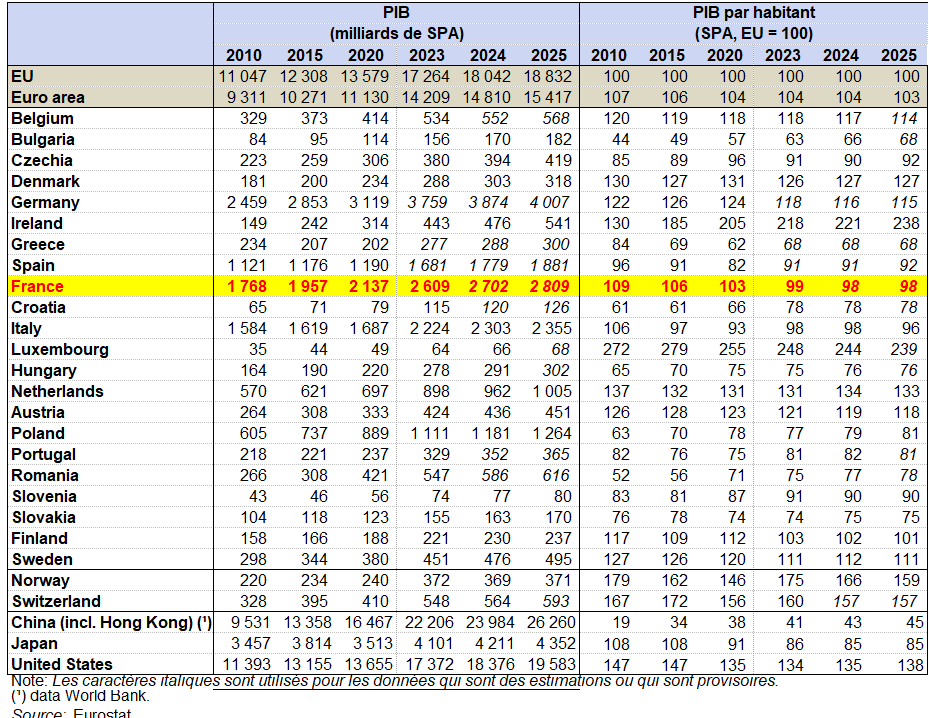The height and width of the screenshot is (718, 929).
Task: Click the Finland row label
Action: [40, 539]
